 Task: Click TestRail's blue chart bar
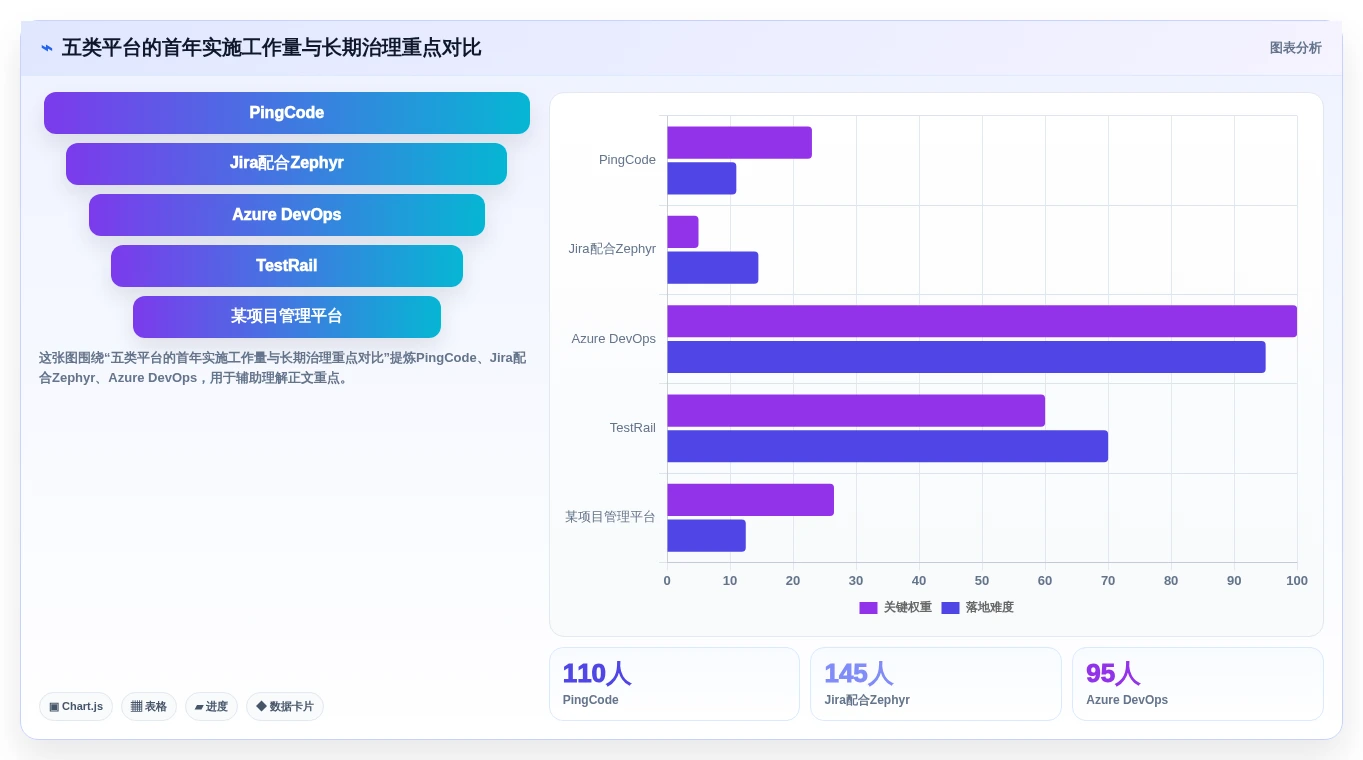887,446
